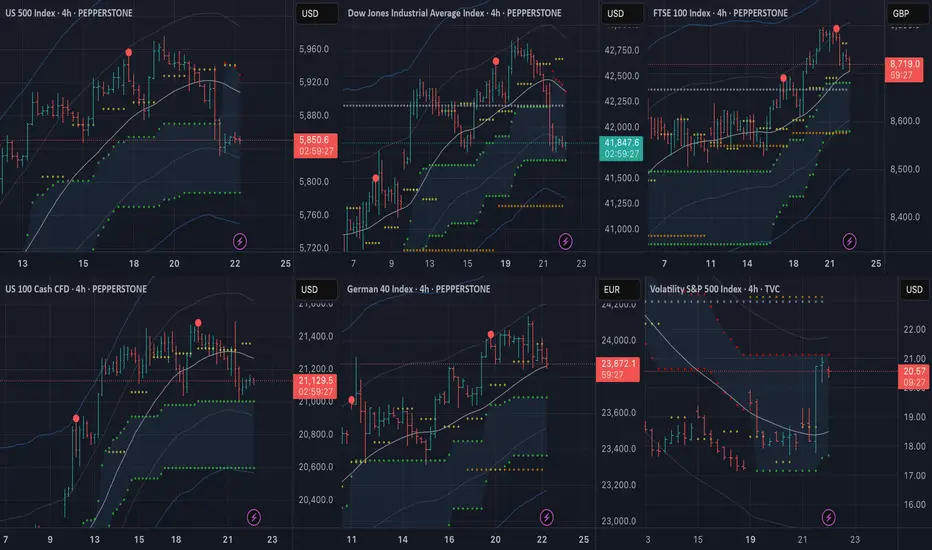Click the 21,129.5 current price label

pyautogui.click(x=316, y=386)
